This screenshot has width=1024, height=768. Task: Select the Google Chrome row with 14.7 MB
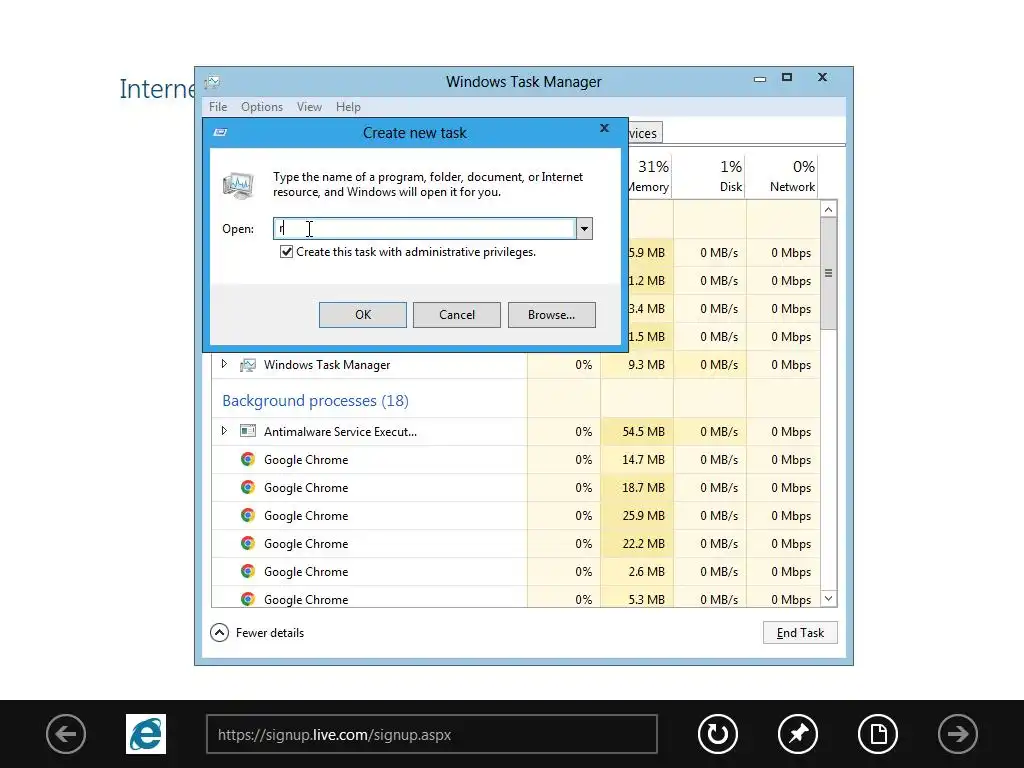[516, 460]
